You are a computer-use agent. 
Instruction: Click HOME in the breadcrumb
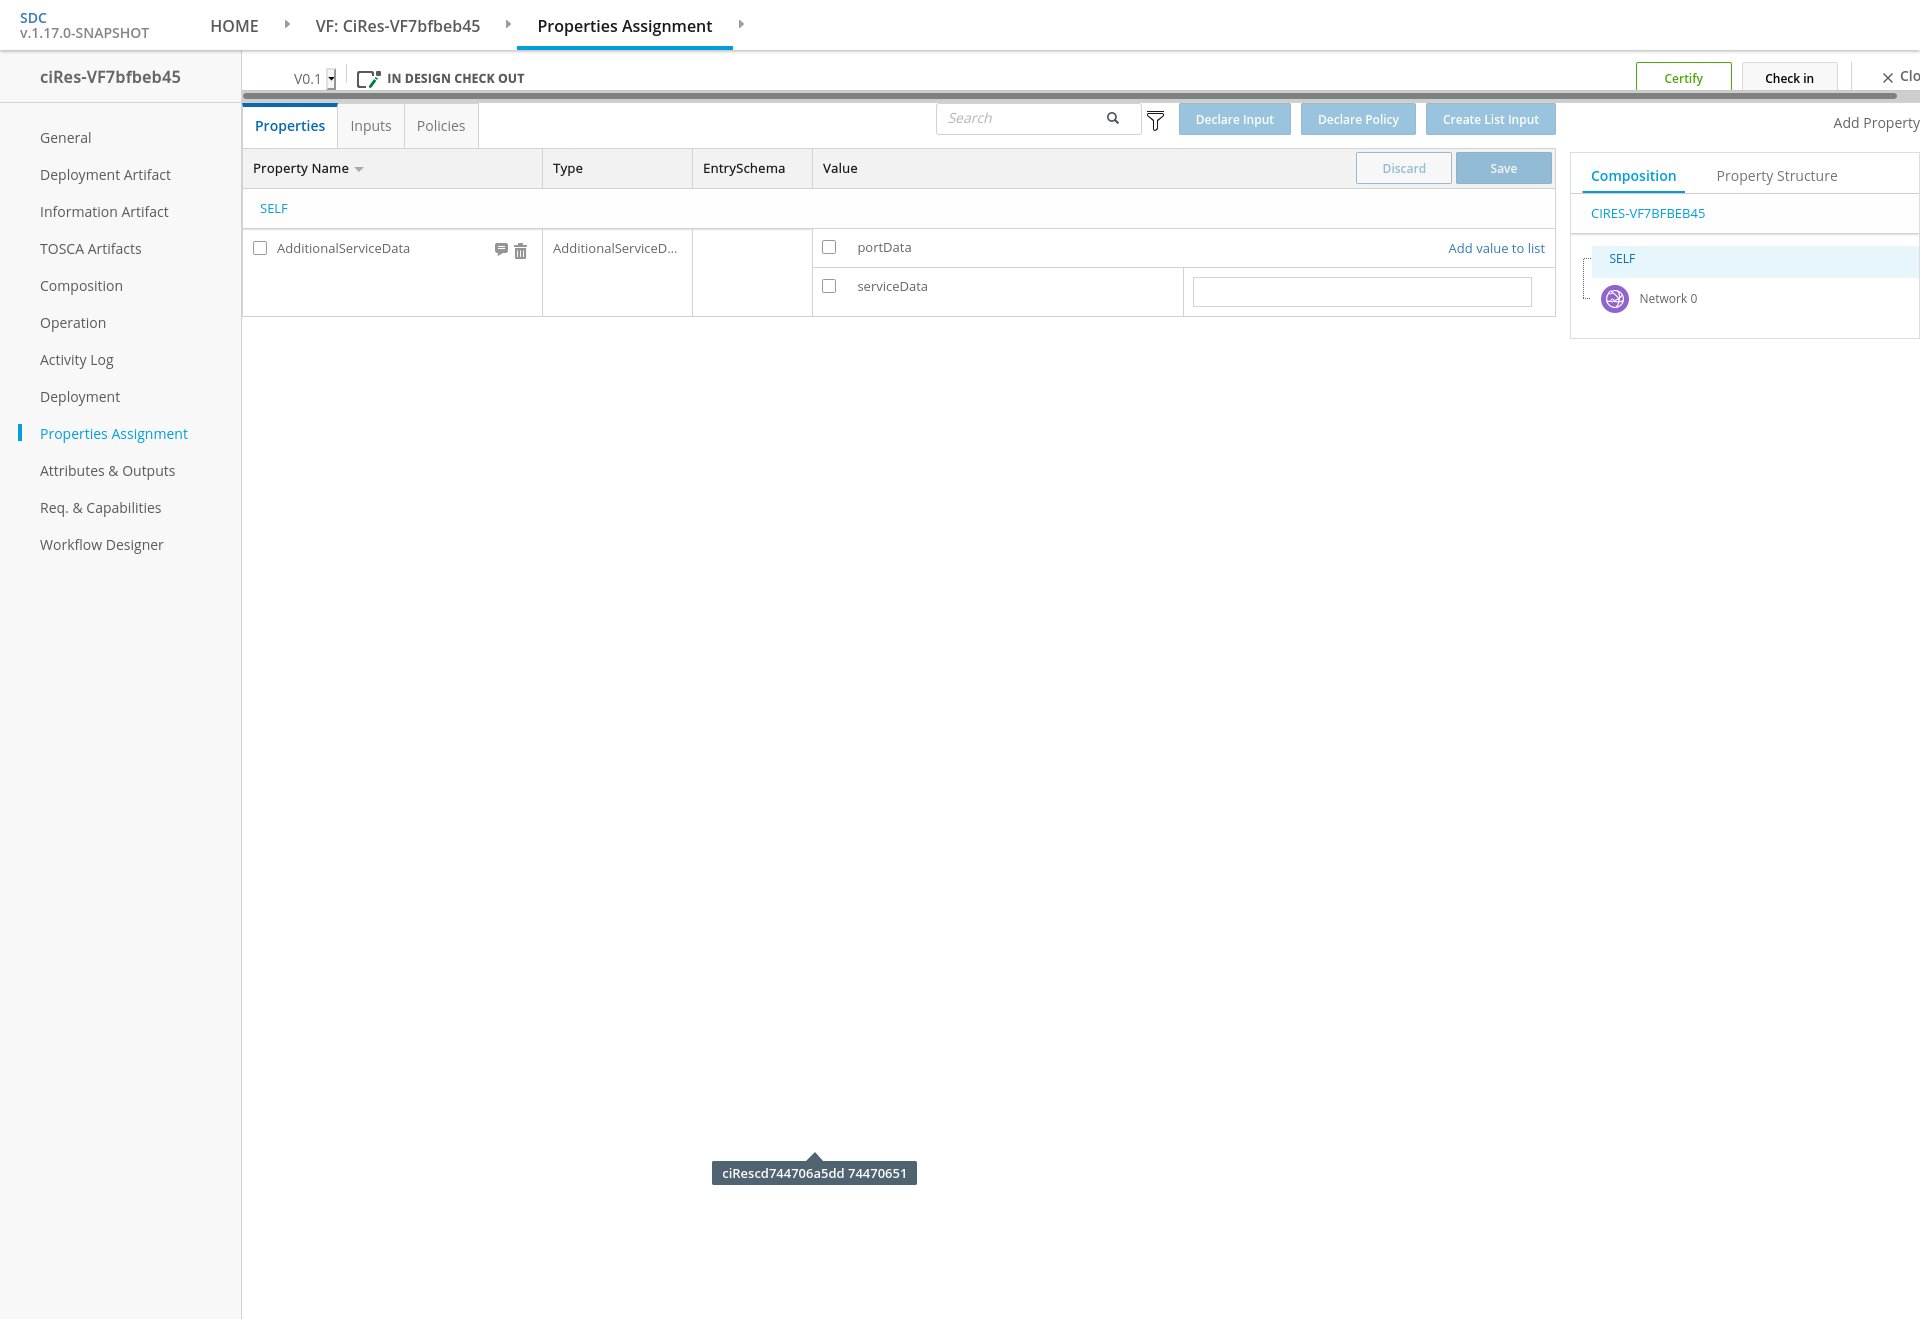[x=234, y=26]
